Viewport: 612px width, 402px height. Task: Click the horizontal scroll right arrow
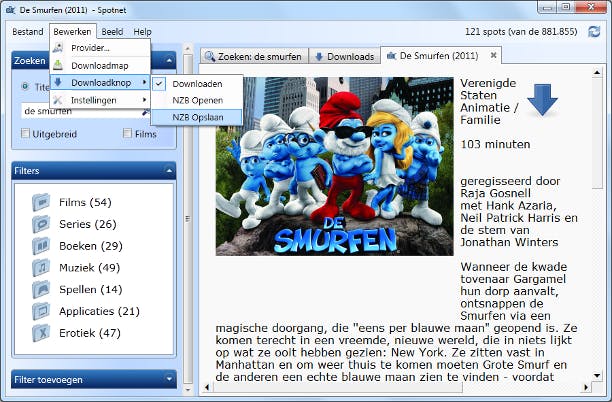click(x=585, y=388)
